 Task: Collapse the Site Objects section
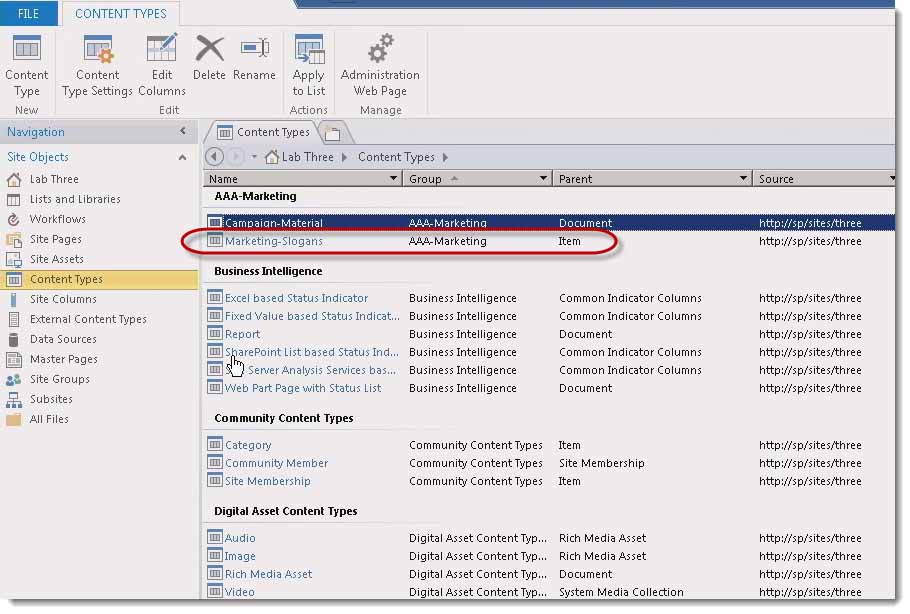click(181, 157)
